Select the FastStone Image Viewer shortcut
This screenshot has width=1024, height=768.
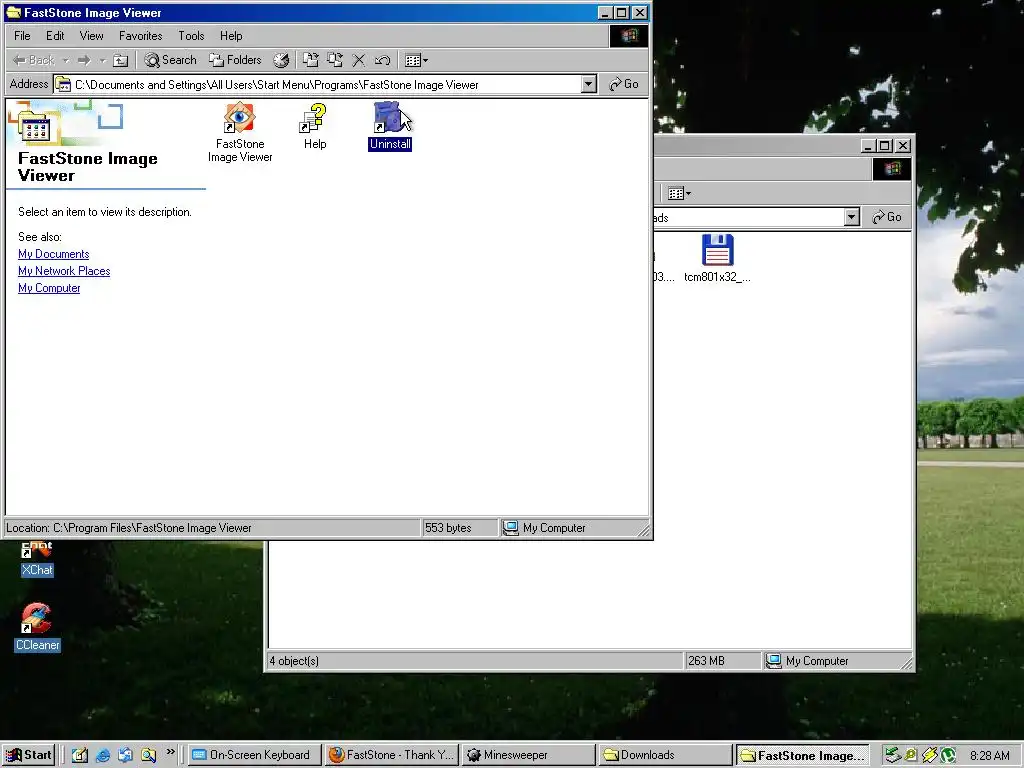240,133
